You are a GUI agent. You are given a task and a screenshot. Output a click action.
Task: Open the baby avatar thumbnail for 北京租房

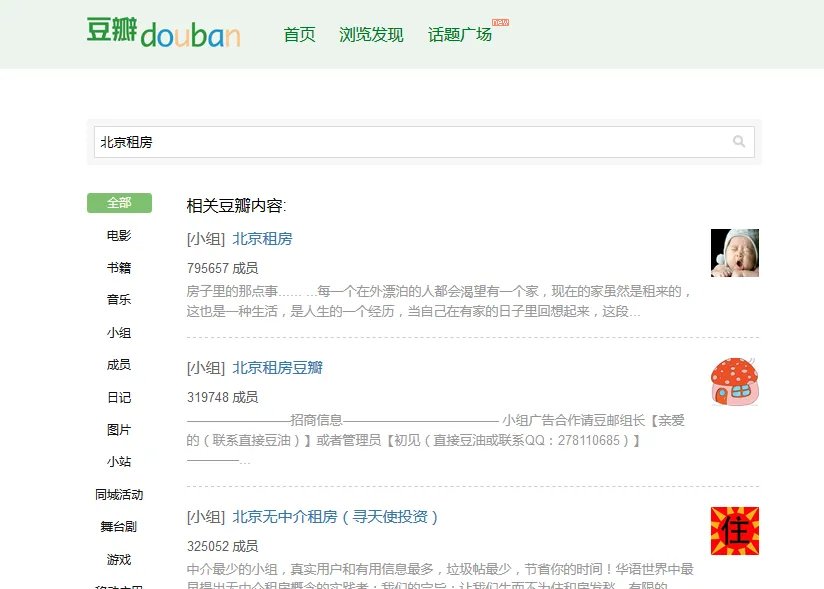click(734, 253)
